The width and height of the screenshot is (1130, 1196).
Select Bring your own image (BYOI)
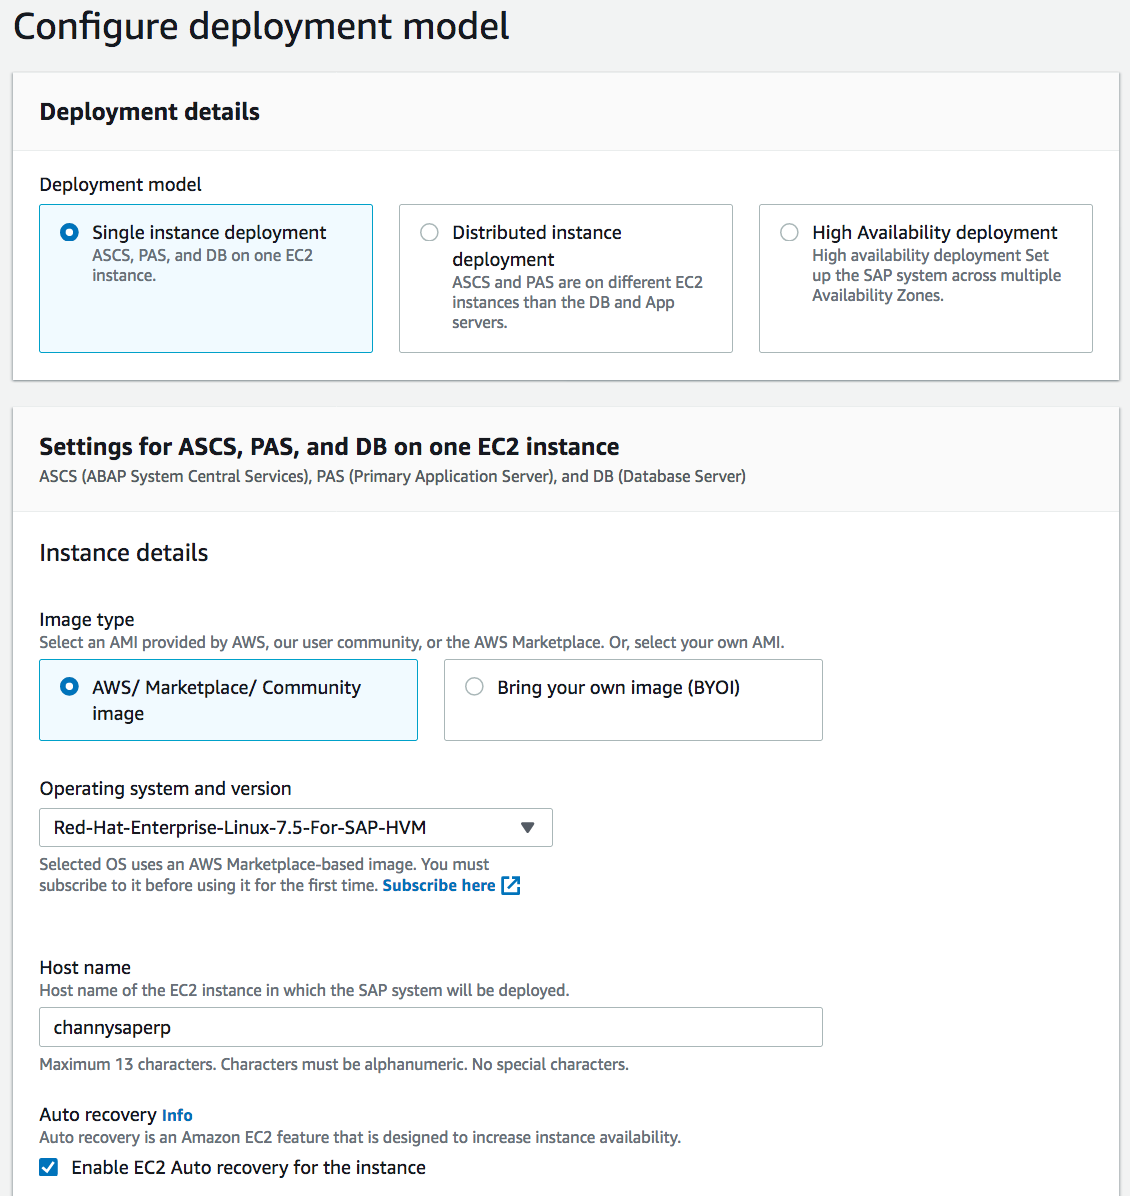coord(475,687)
